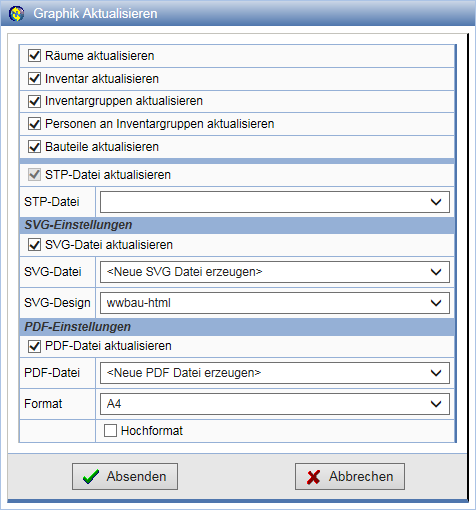This screenshot has width=476, height=510.
Task: Click the green checkmark icon on Absenden
Action: (x=91, y=477)
